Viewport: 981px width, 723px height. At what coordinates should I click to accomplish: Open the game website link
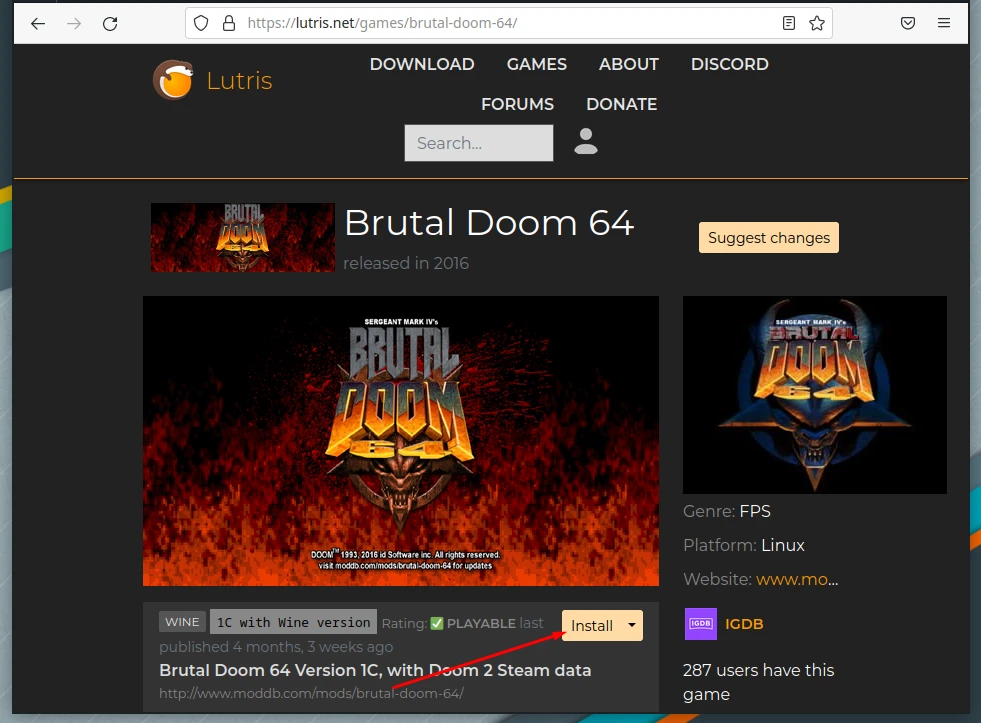pyautogui.click(x=797, y=579)
